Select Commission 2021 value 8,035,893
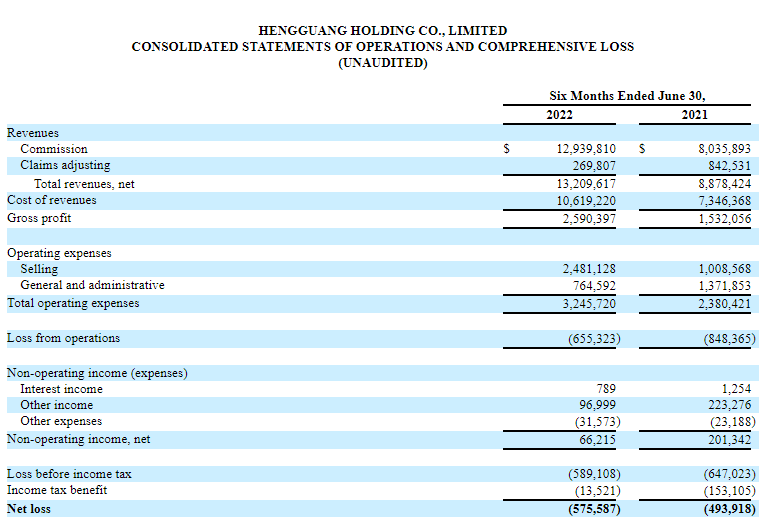763x525 pixels. pos(725,149)
